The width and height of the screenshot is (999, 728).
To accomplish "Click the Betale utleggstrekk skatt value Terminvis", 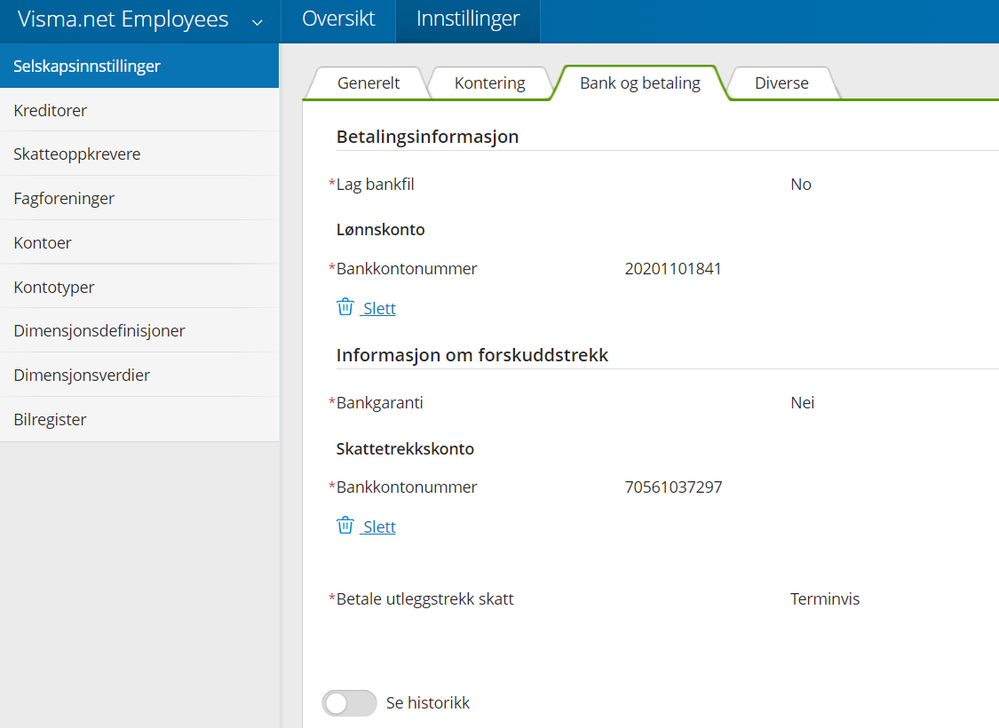I will (x=825, y=599).
